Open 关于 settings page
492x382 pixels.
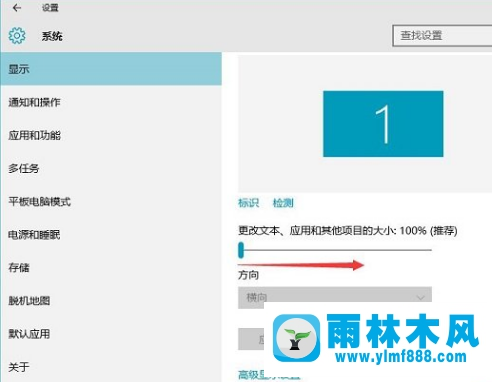tap(111, 367)
